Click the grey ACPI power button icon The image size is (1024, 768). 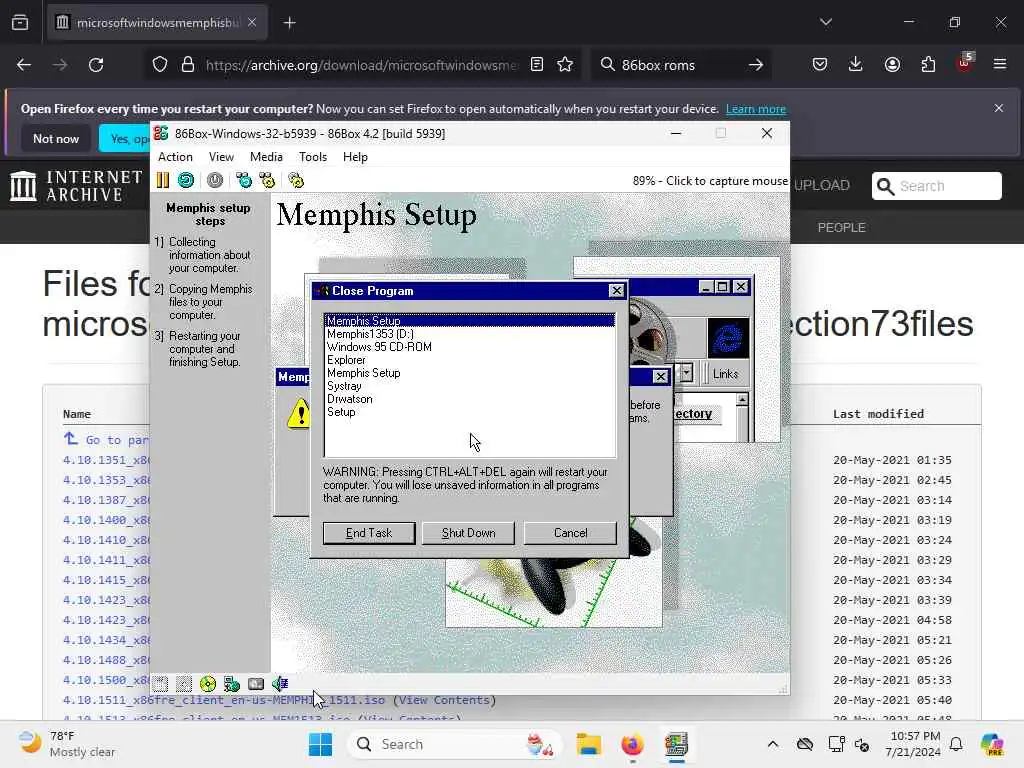(215, 180)
